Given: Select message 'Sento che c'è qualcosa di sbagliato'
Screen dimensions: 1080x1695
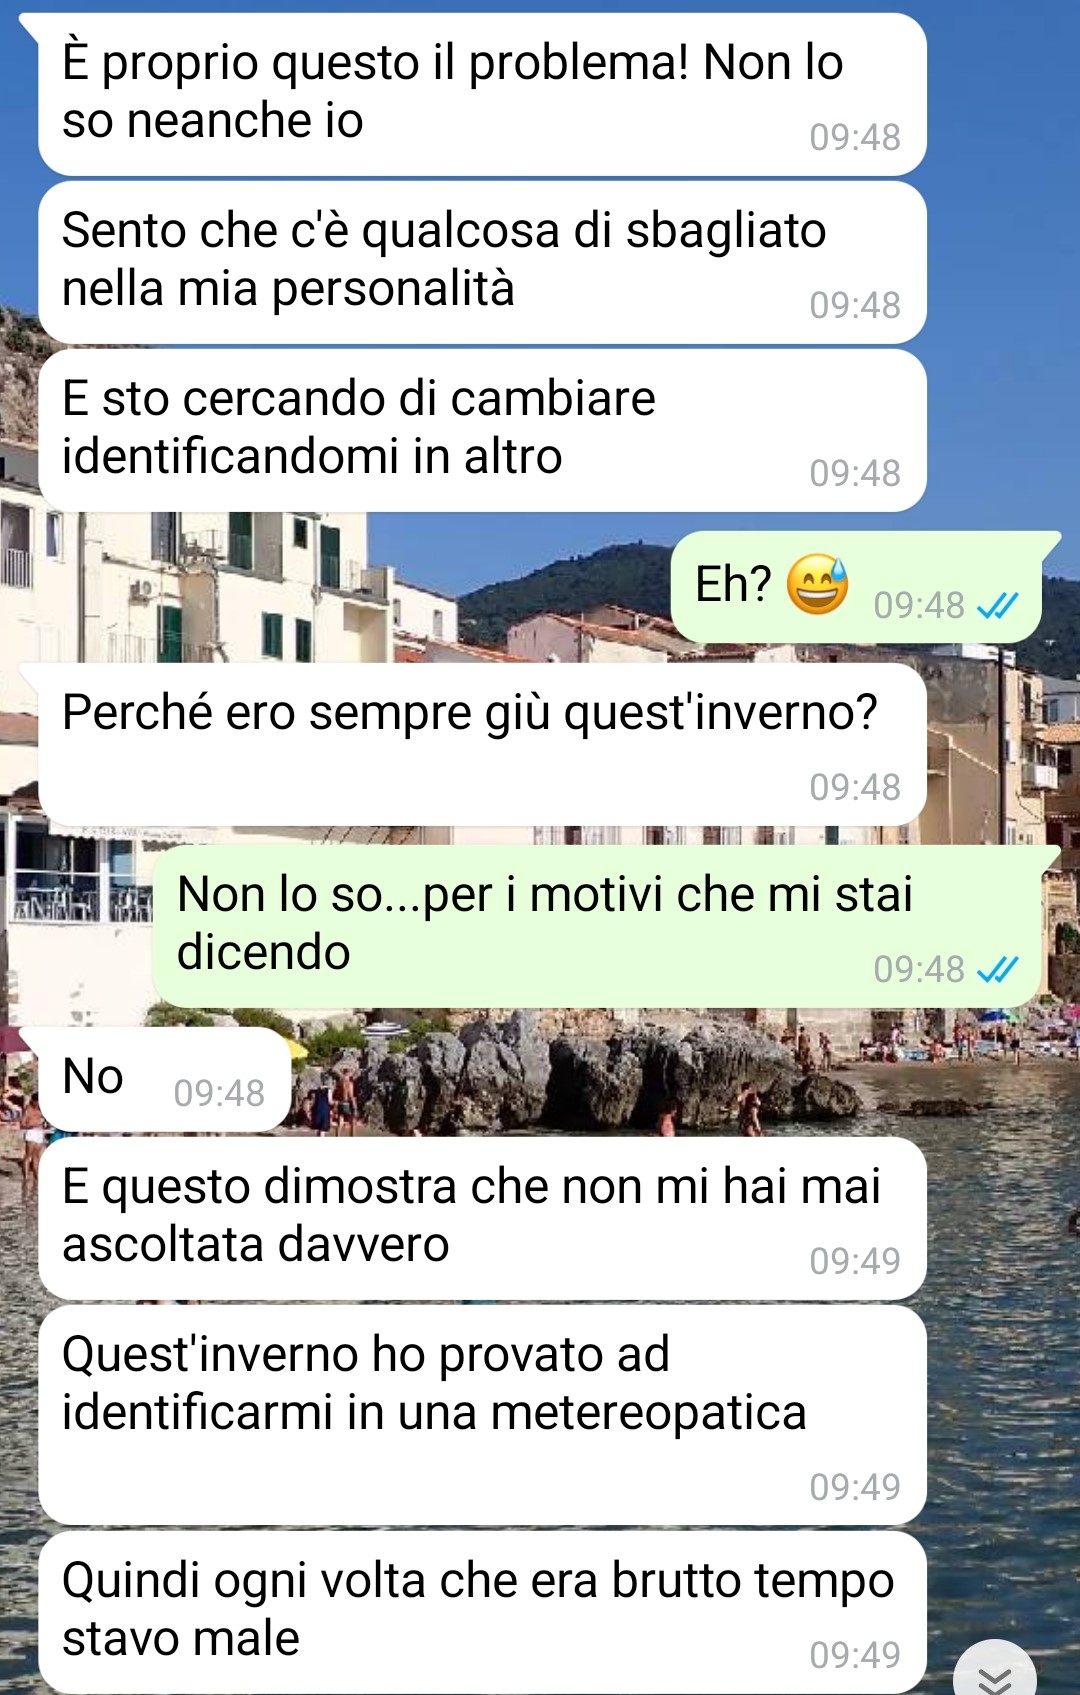Looking at the screenshot, I should 482,263.
